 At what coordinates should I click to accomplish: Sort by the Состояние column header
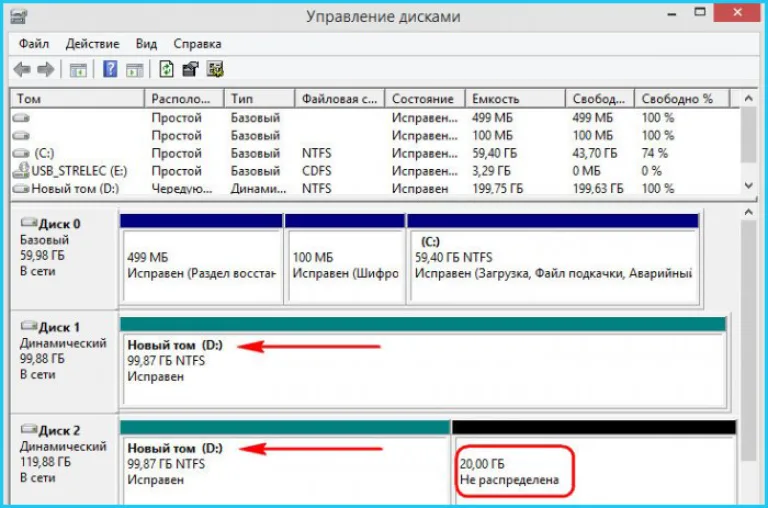click(425, 98)
